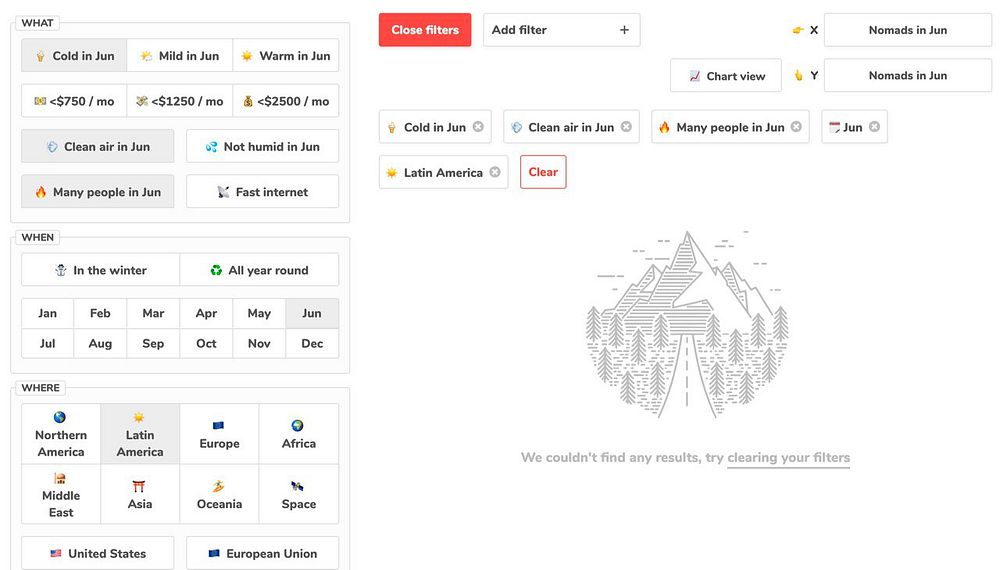Expand the Add filter dropdown
The image size is (1000, 570).
pyautogui.click(x=560, y=30)
